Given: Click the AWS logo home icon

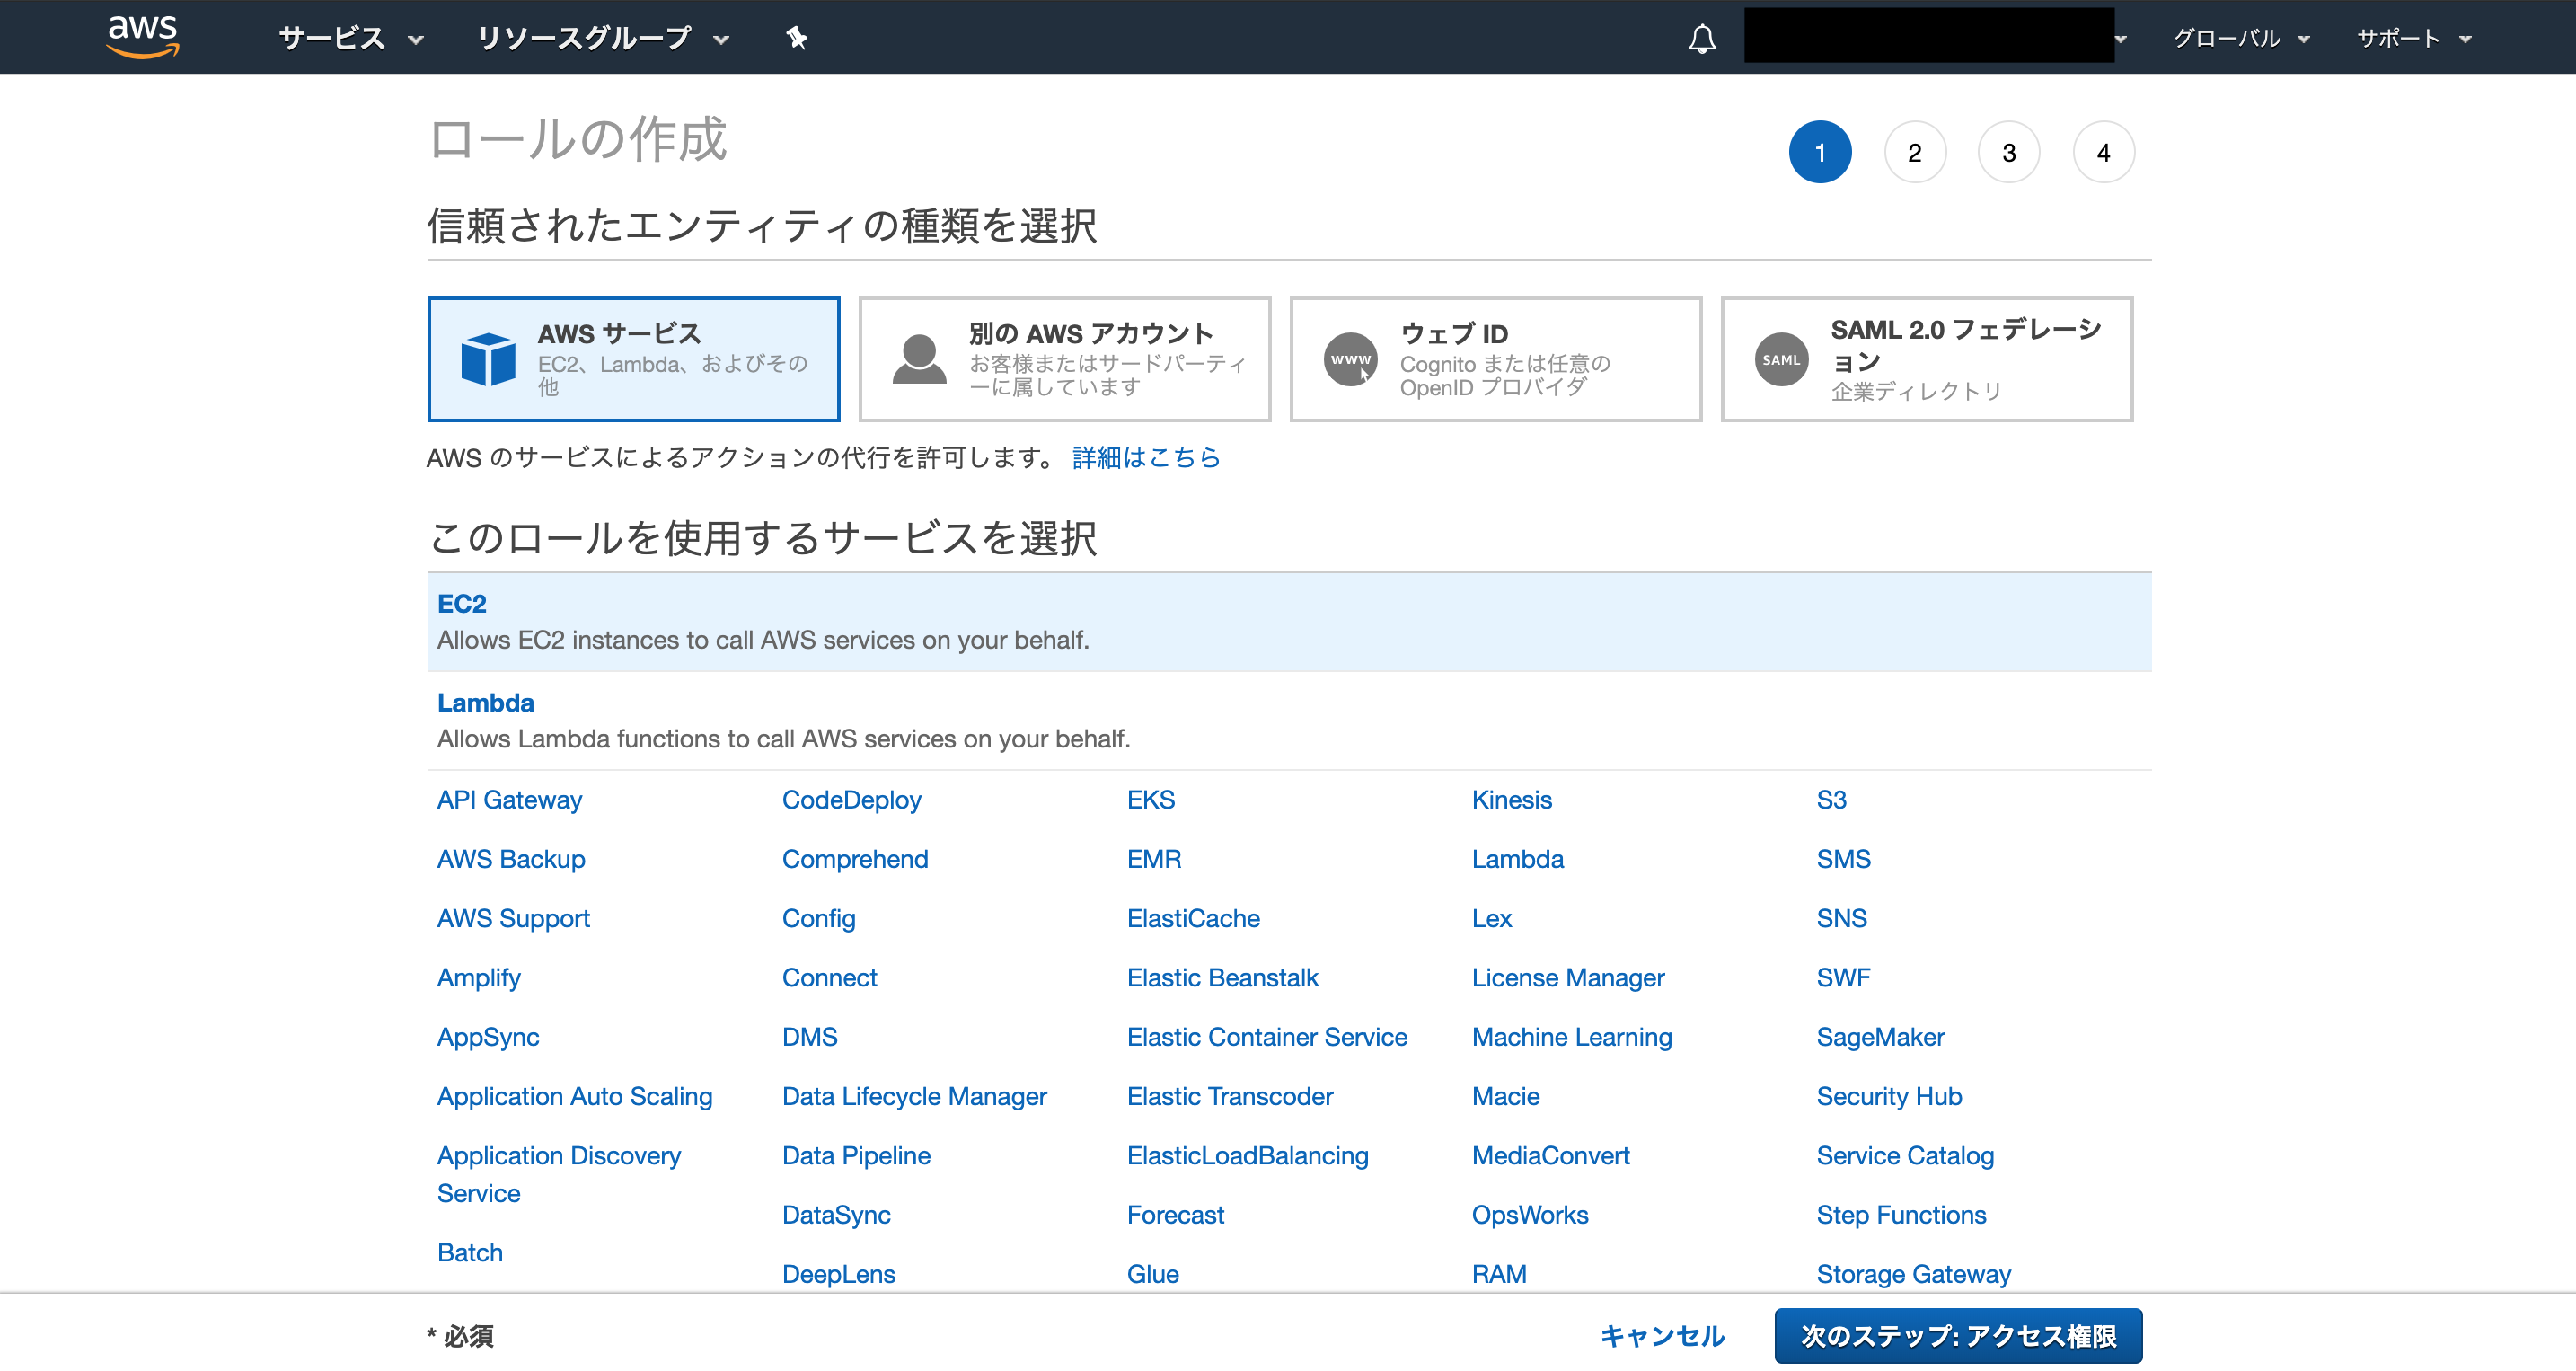Looking at the screenshot, I should click(143, 37).
